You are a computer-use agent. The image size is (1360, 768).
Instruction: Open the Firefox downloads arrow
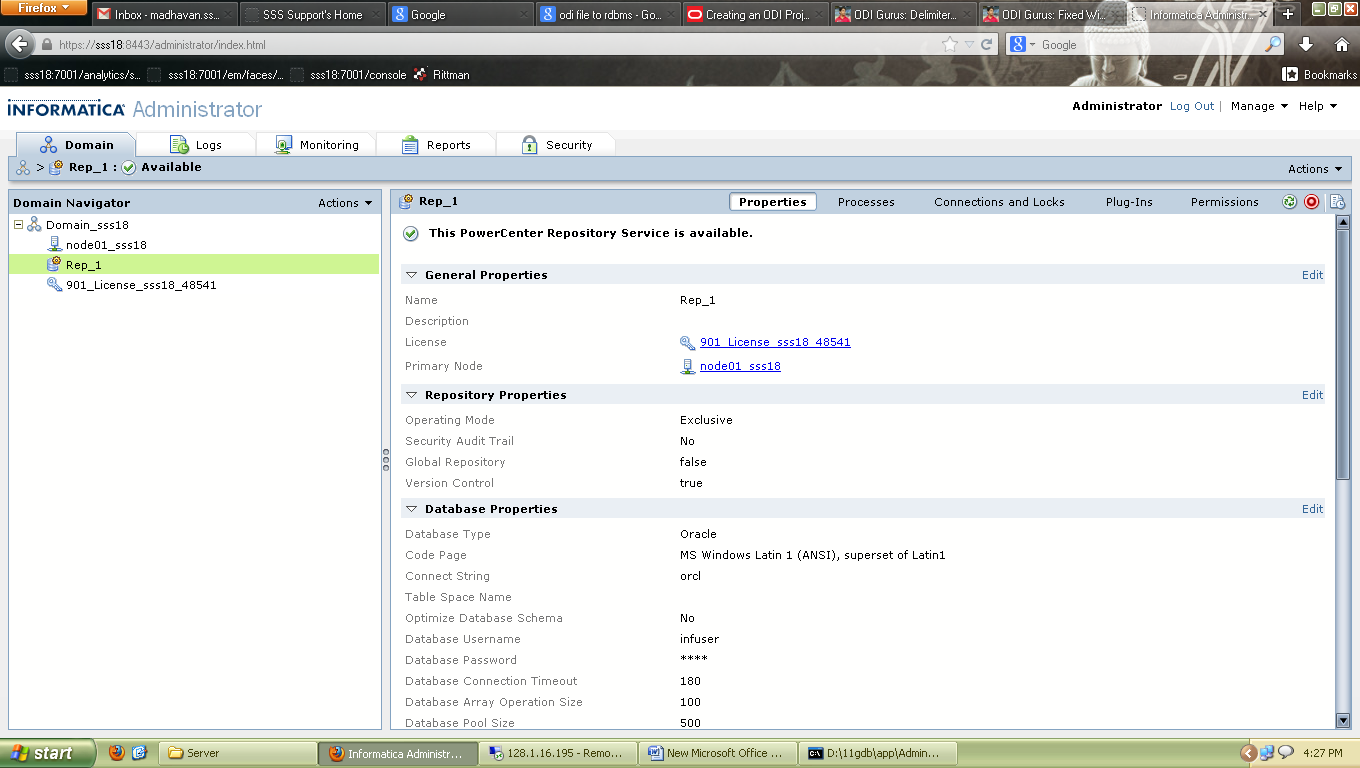[1306, 44]
